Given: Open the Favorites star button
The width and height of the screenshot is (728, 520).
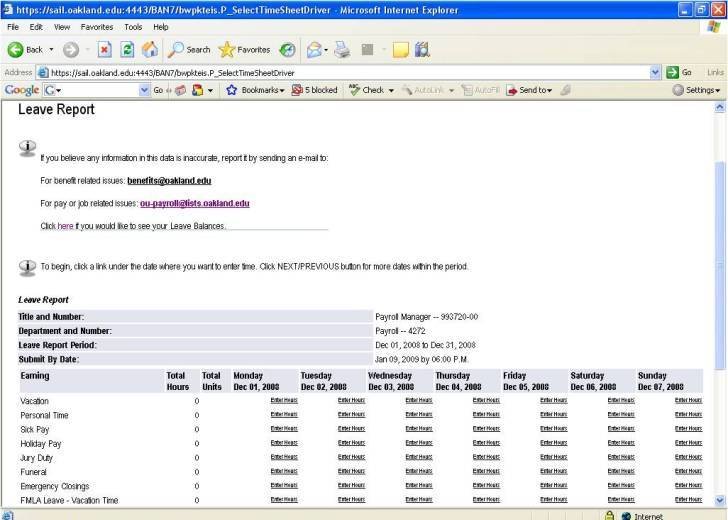Looking at the screenshot, I should tap(245, 49).
